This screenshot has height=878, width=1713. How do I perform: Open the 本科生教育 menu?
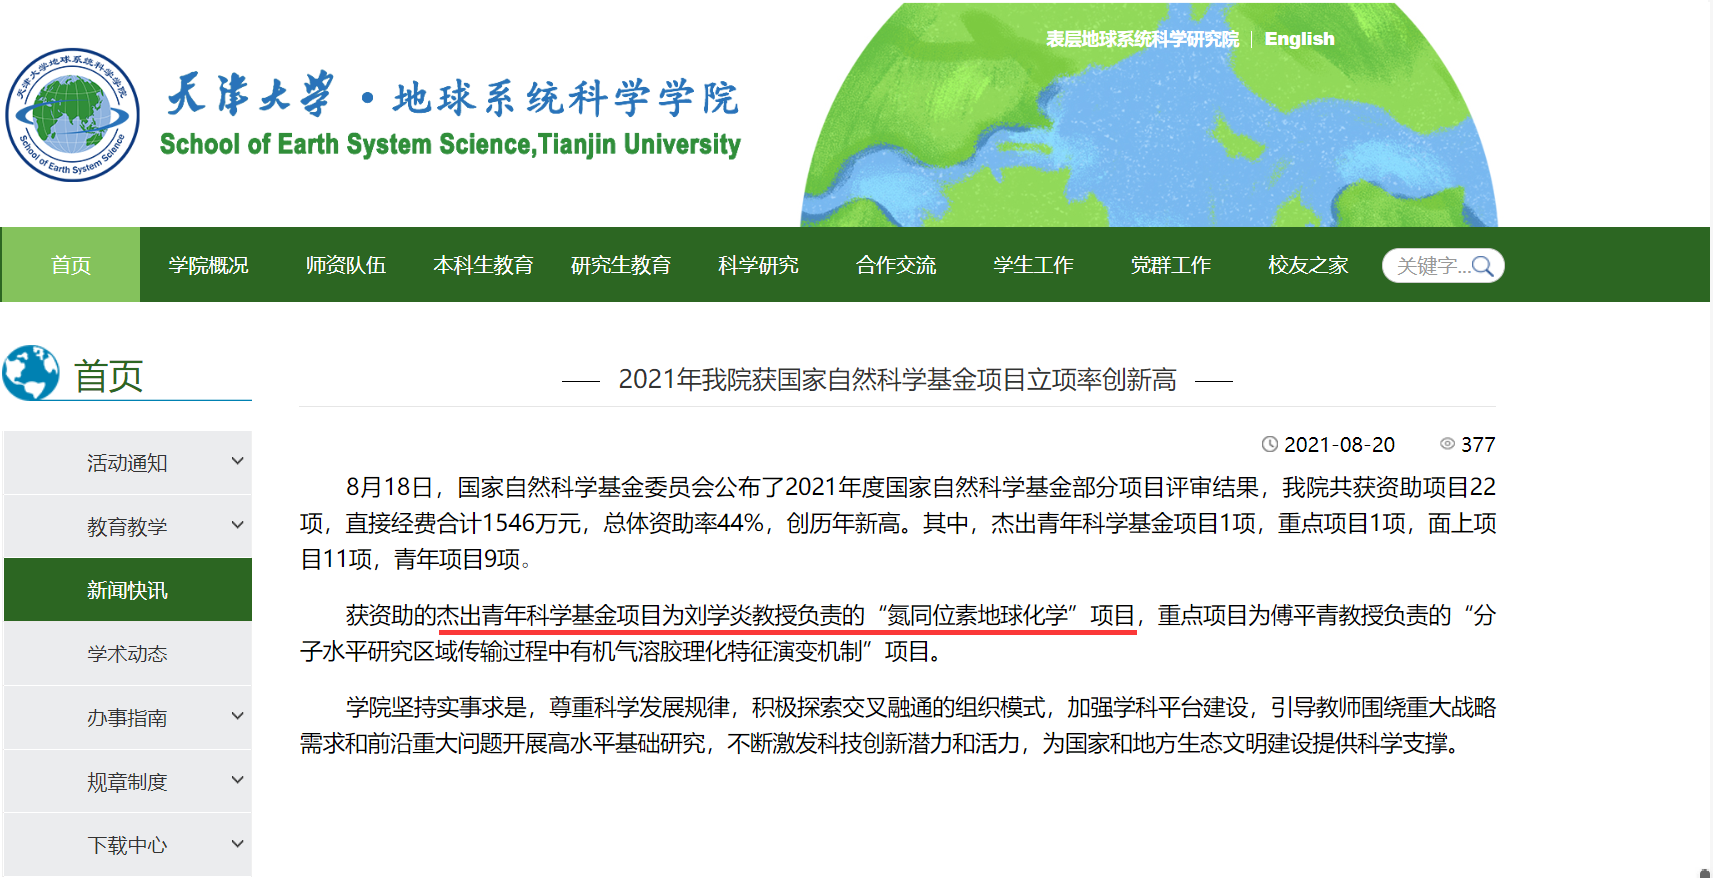pyautogui.click(x=483, y=265)
